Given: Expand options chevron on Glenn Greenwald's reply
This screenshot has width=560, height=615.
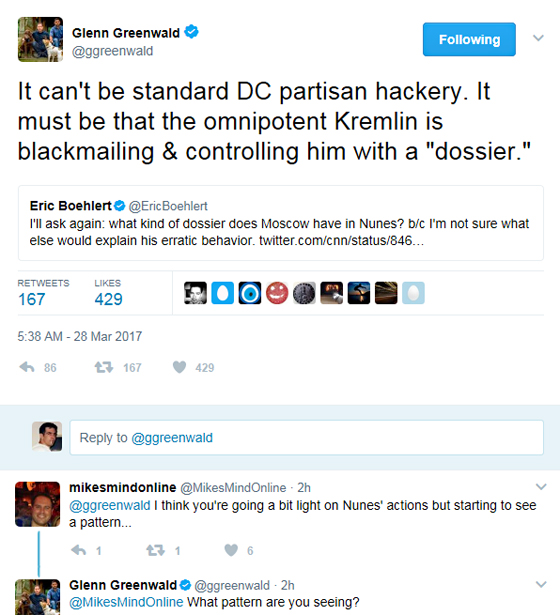Looking at the screenshot, I should coord(541,584).
